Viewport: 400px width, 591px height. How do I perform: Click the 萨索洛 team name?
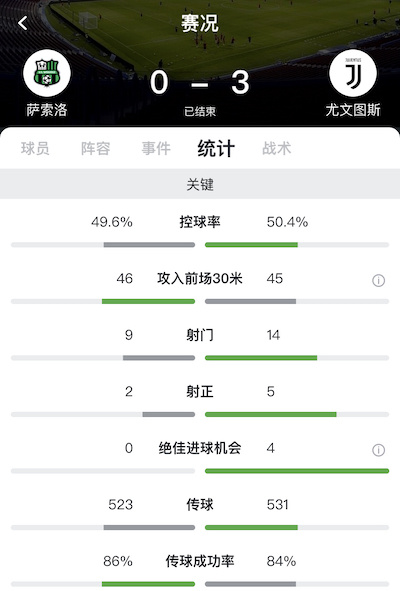point(47,110)
